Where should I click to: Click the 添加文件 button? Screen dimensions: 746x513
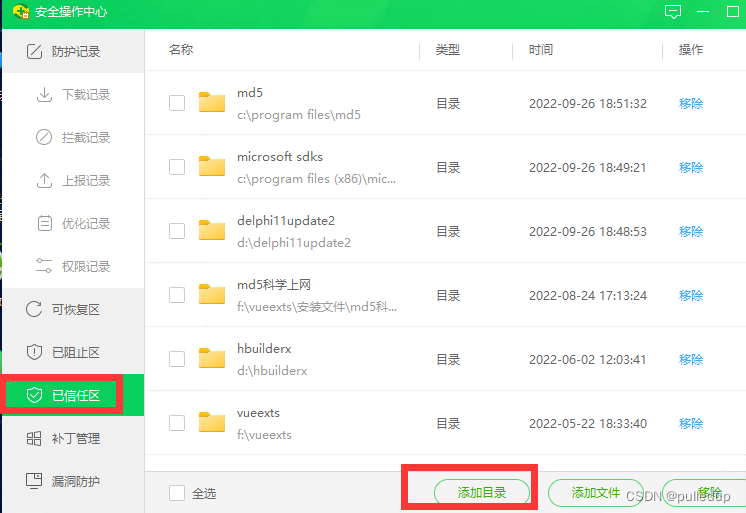click(596, 493)
